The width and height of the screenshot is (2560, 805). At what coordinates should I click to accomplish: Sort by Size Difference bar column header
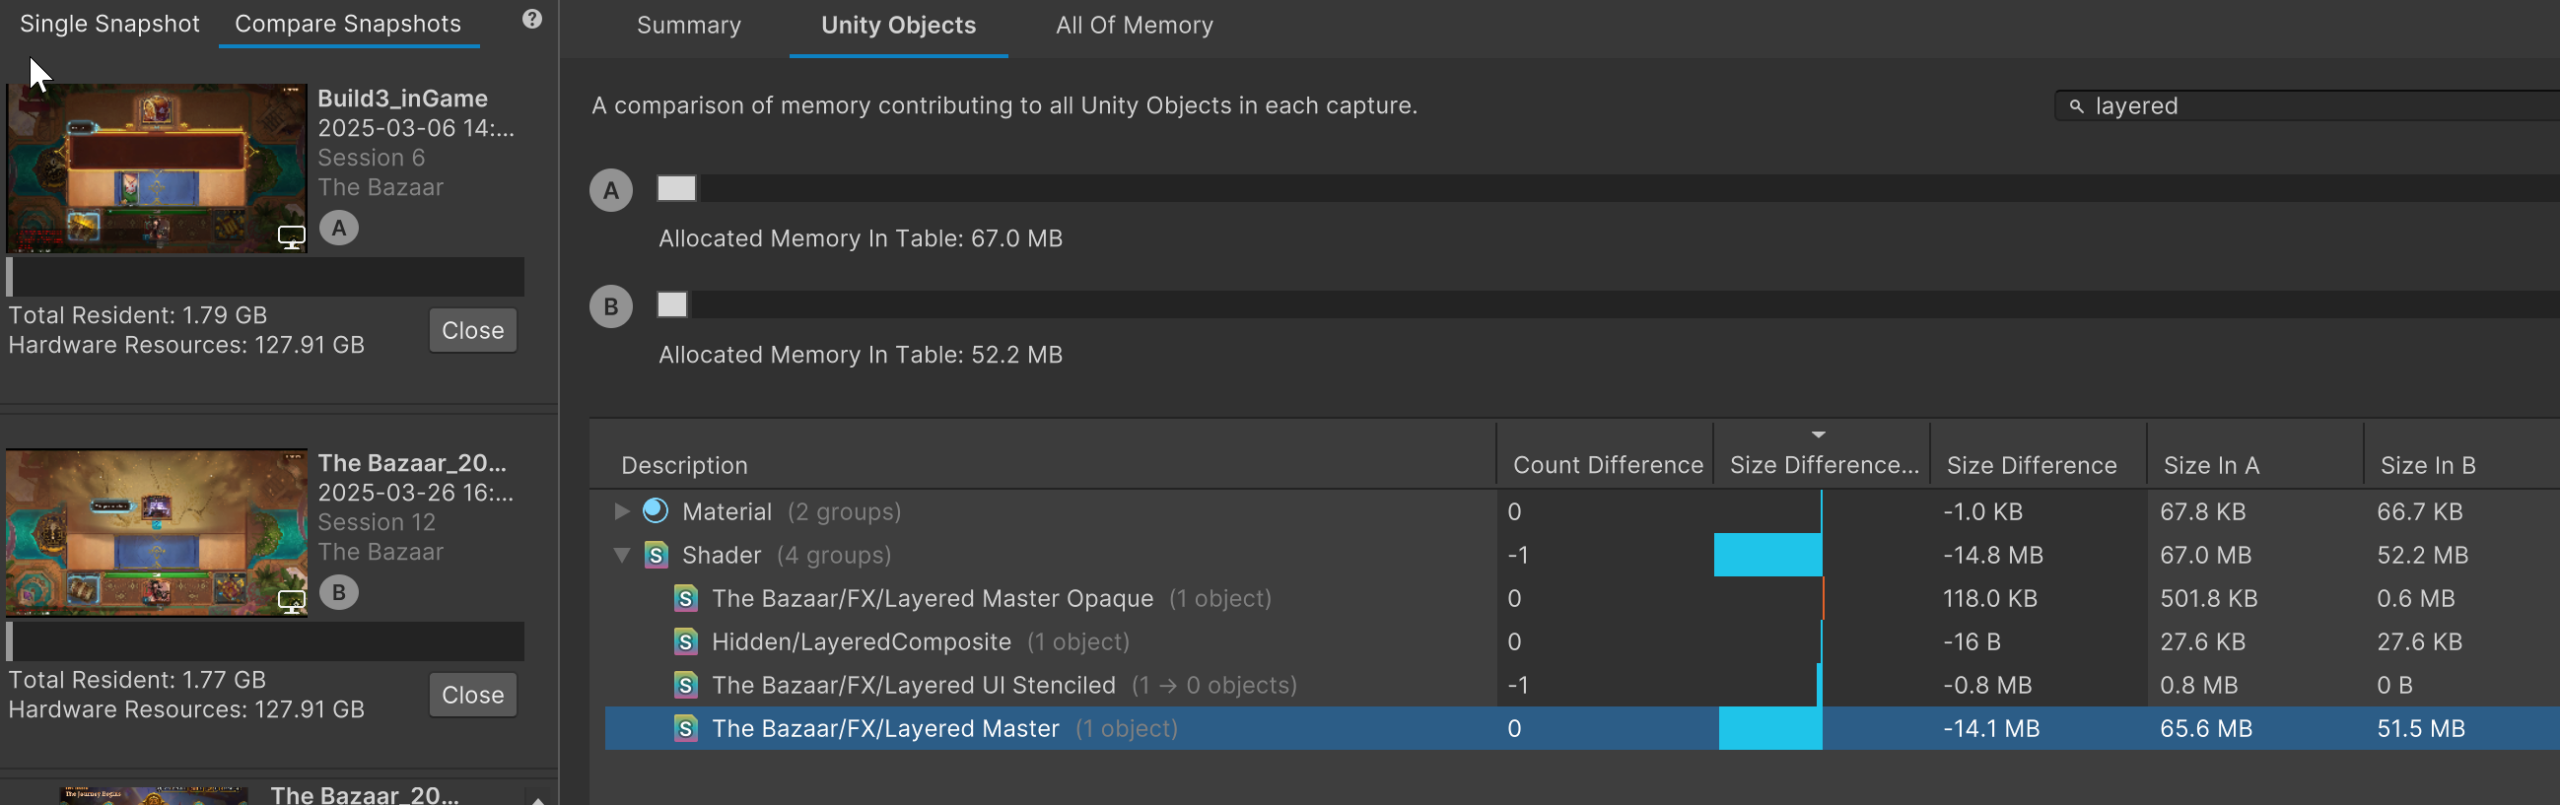[x=1822, y=465]
